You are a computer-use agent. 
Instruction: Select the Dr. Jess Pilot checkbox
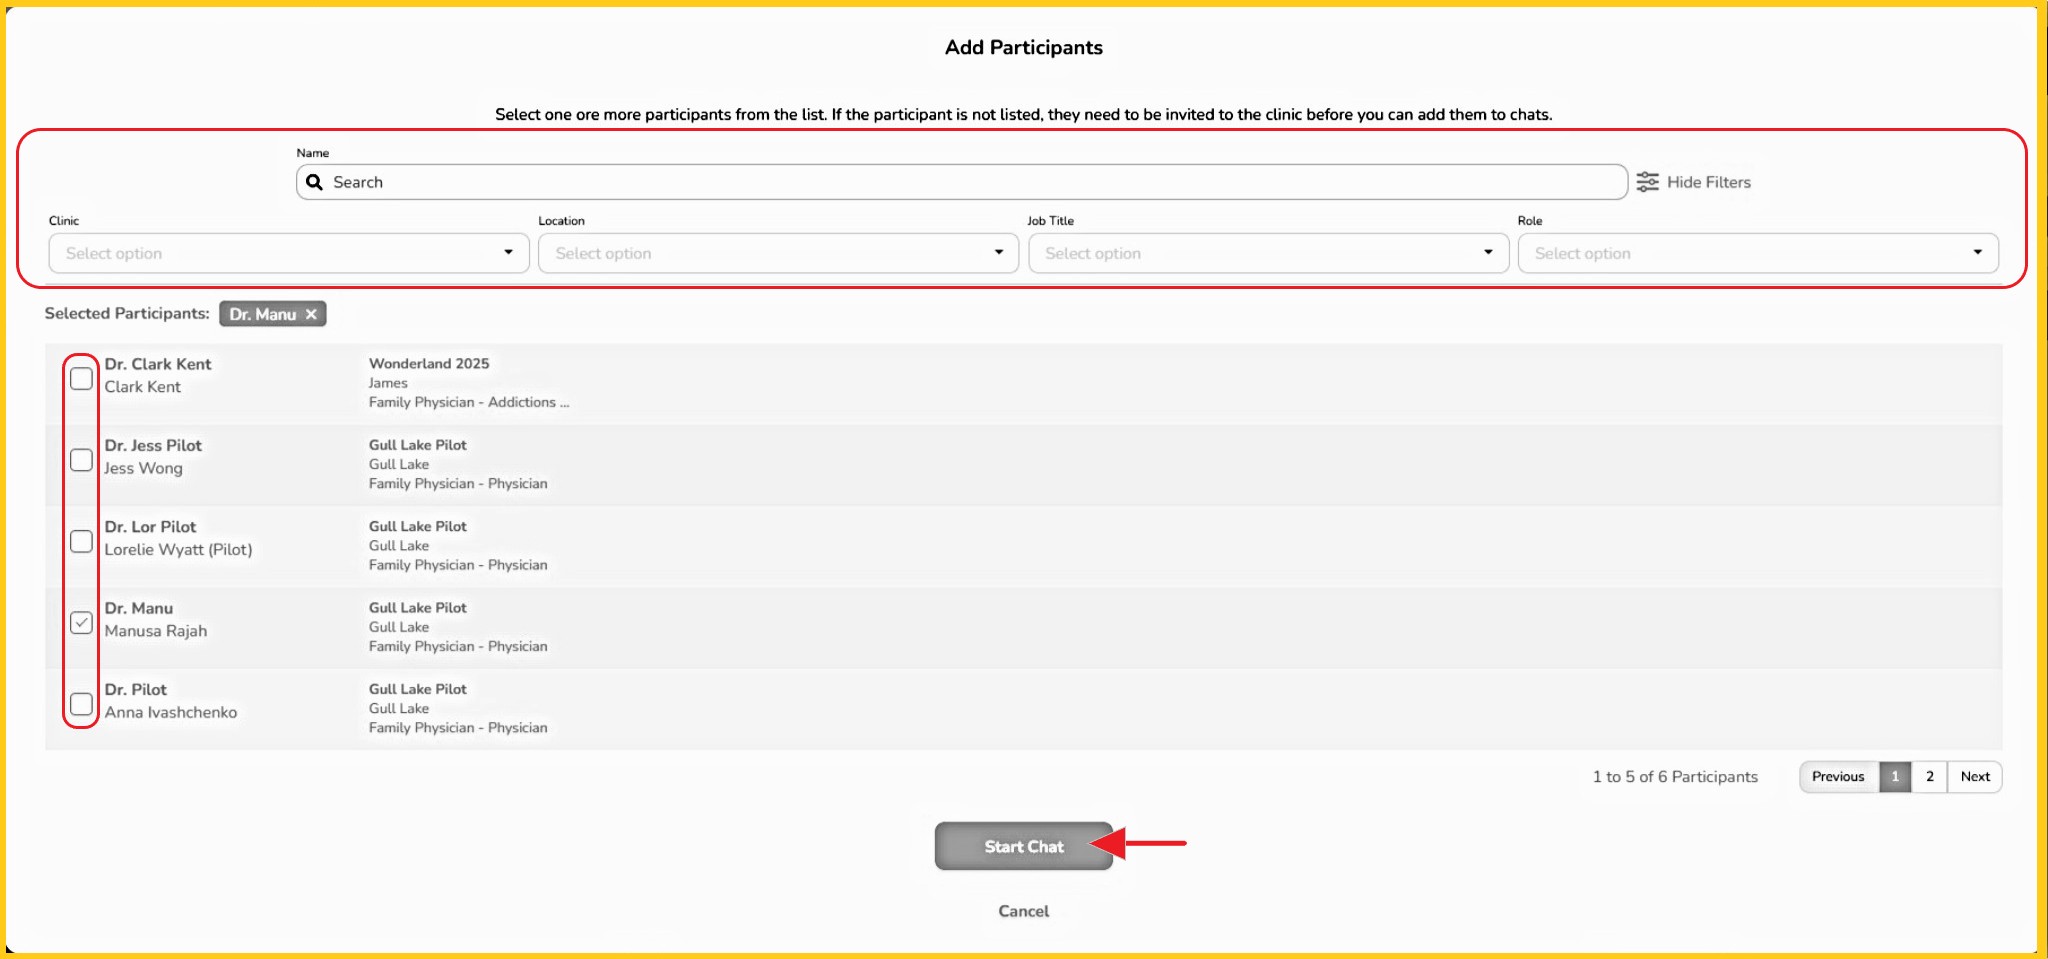click(81, 460)
